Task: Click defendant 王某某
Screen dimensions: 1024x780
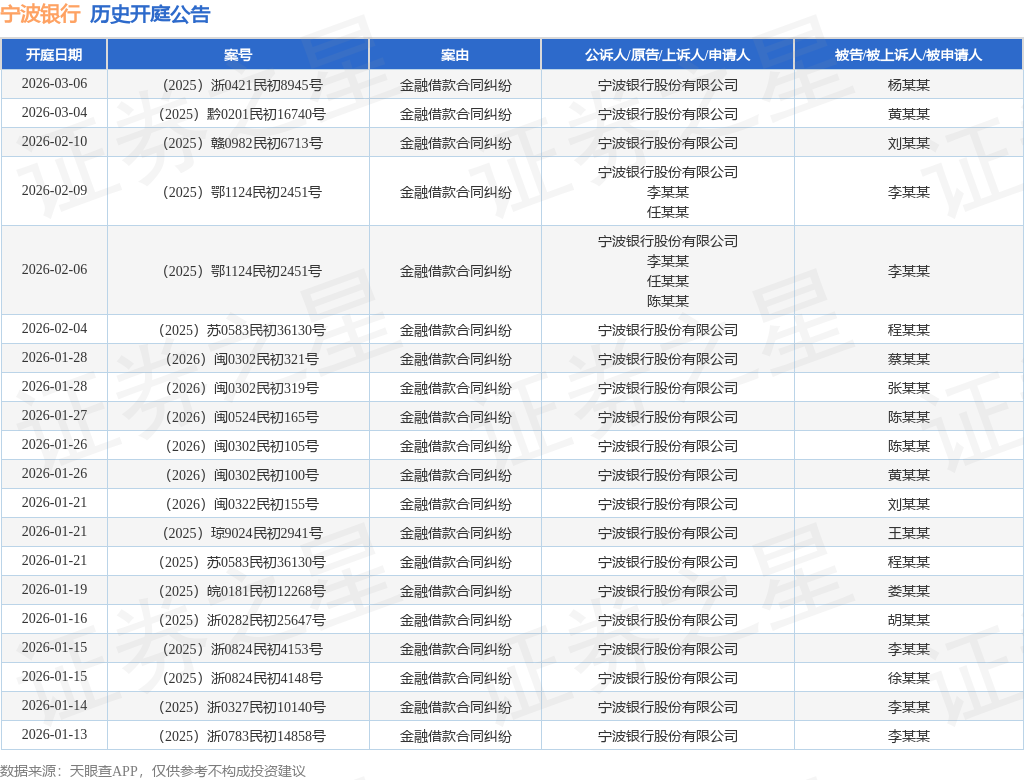Action: [908, 533]
